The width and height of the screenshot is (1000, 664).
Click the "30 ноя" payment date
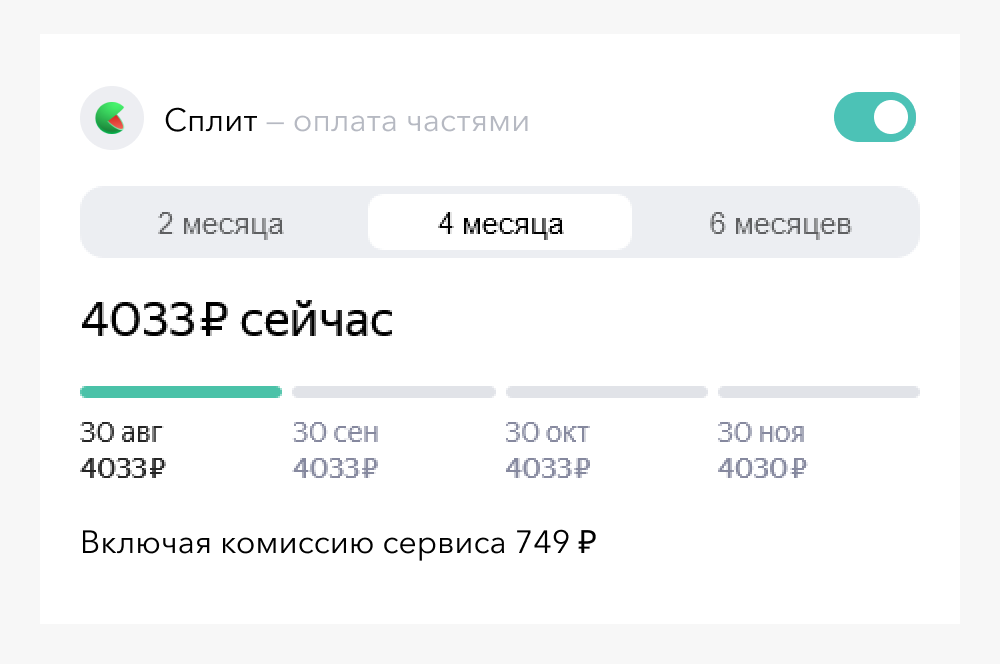pos(761,433)
